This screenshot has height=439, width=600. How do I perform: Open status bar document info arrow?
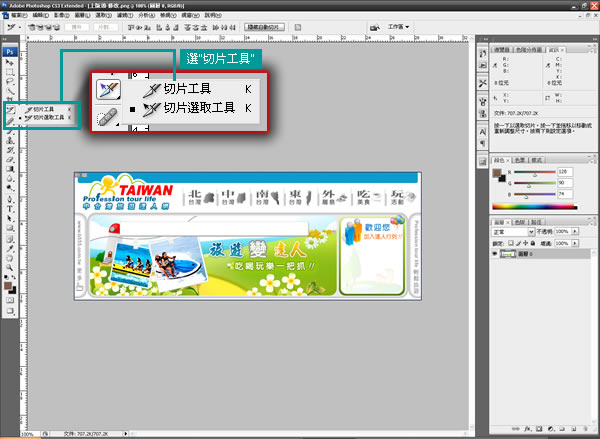point(125,434)
